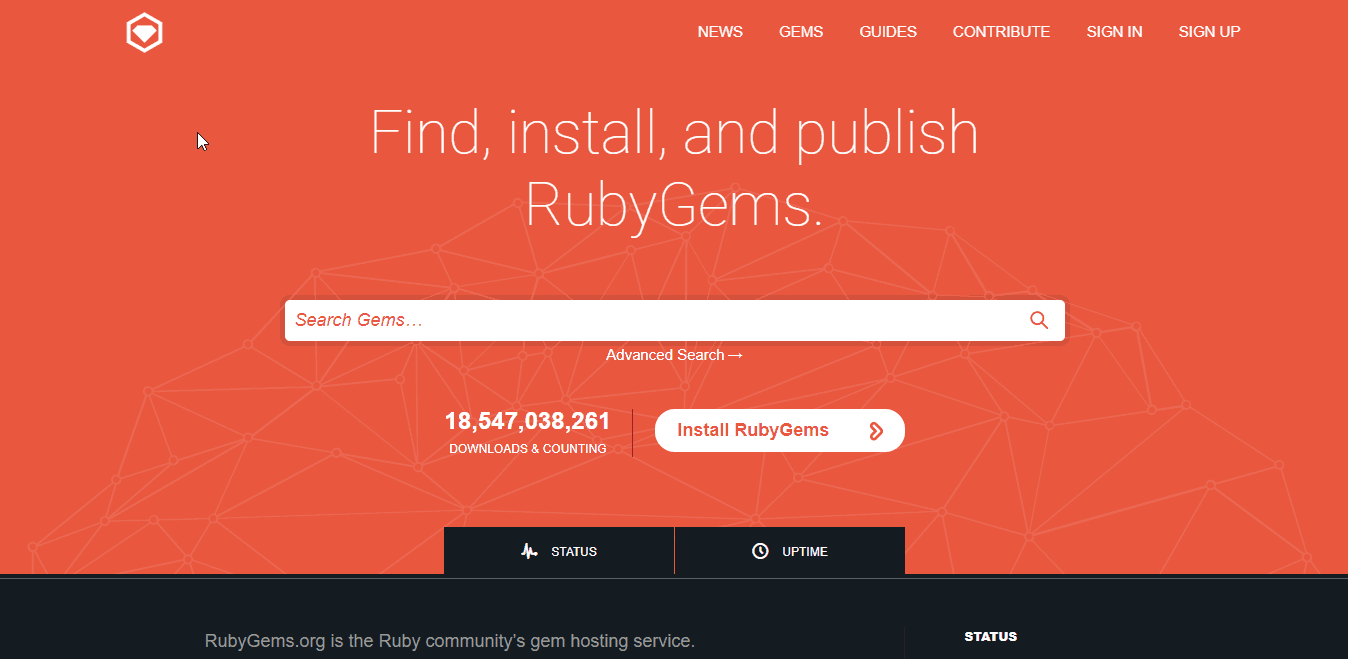
Task: Click the clock icon beside Uptime
Action: [x=760, y=551]
